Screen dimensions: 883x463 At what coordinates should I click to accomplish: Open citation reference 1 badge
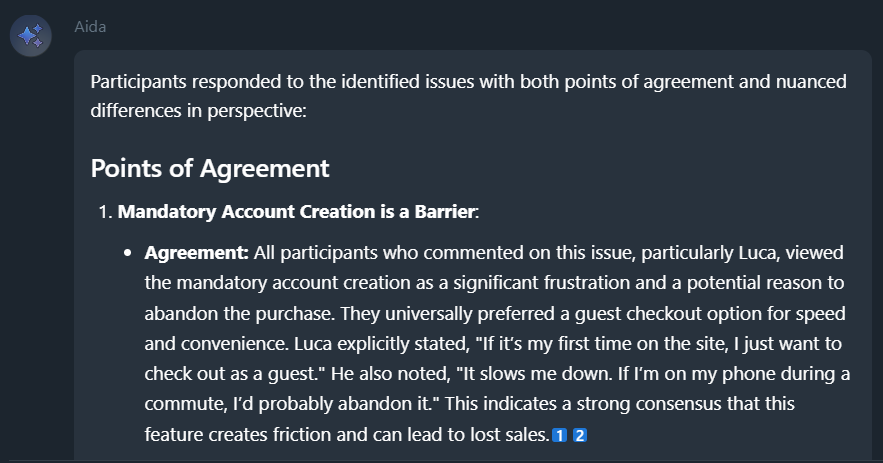560,435
